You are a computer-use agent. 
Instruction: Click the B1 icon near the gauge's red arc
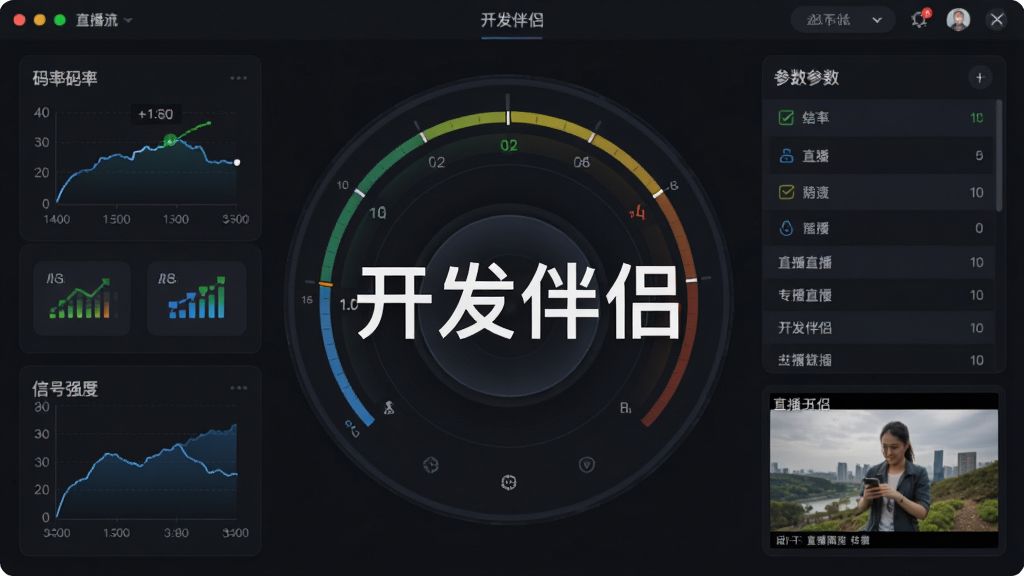[x=626, y=408]
